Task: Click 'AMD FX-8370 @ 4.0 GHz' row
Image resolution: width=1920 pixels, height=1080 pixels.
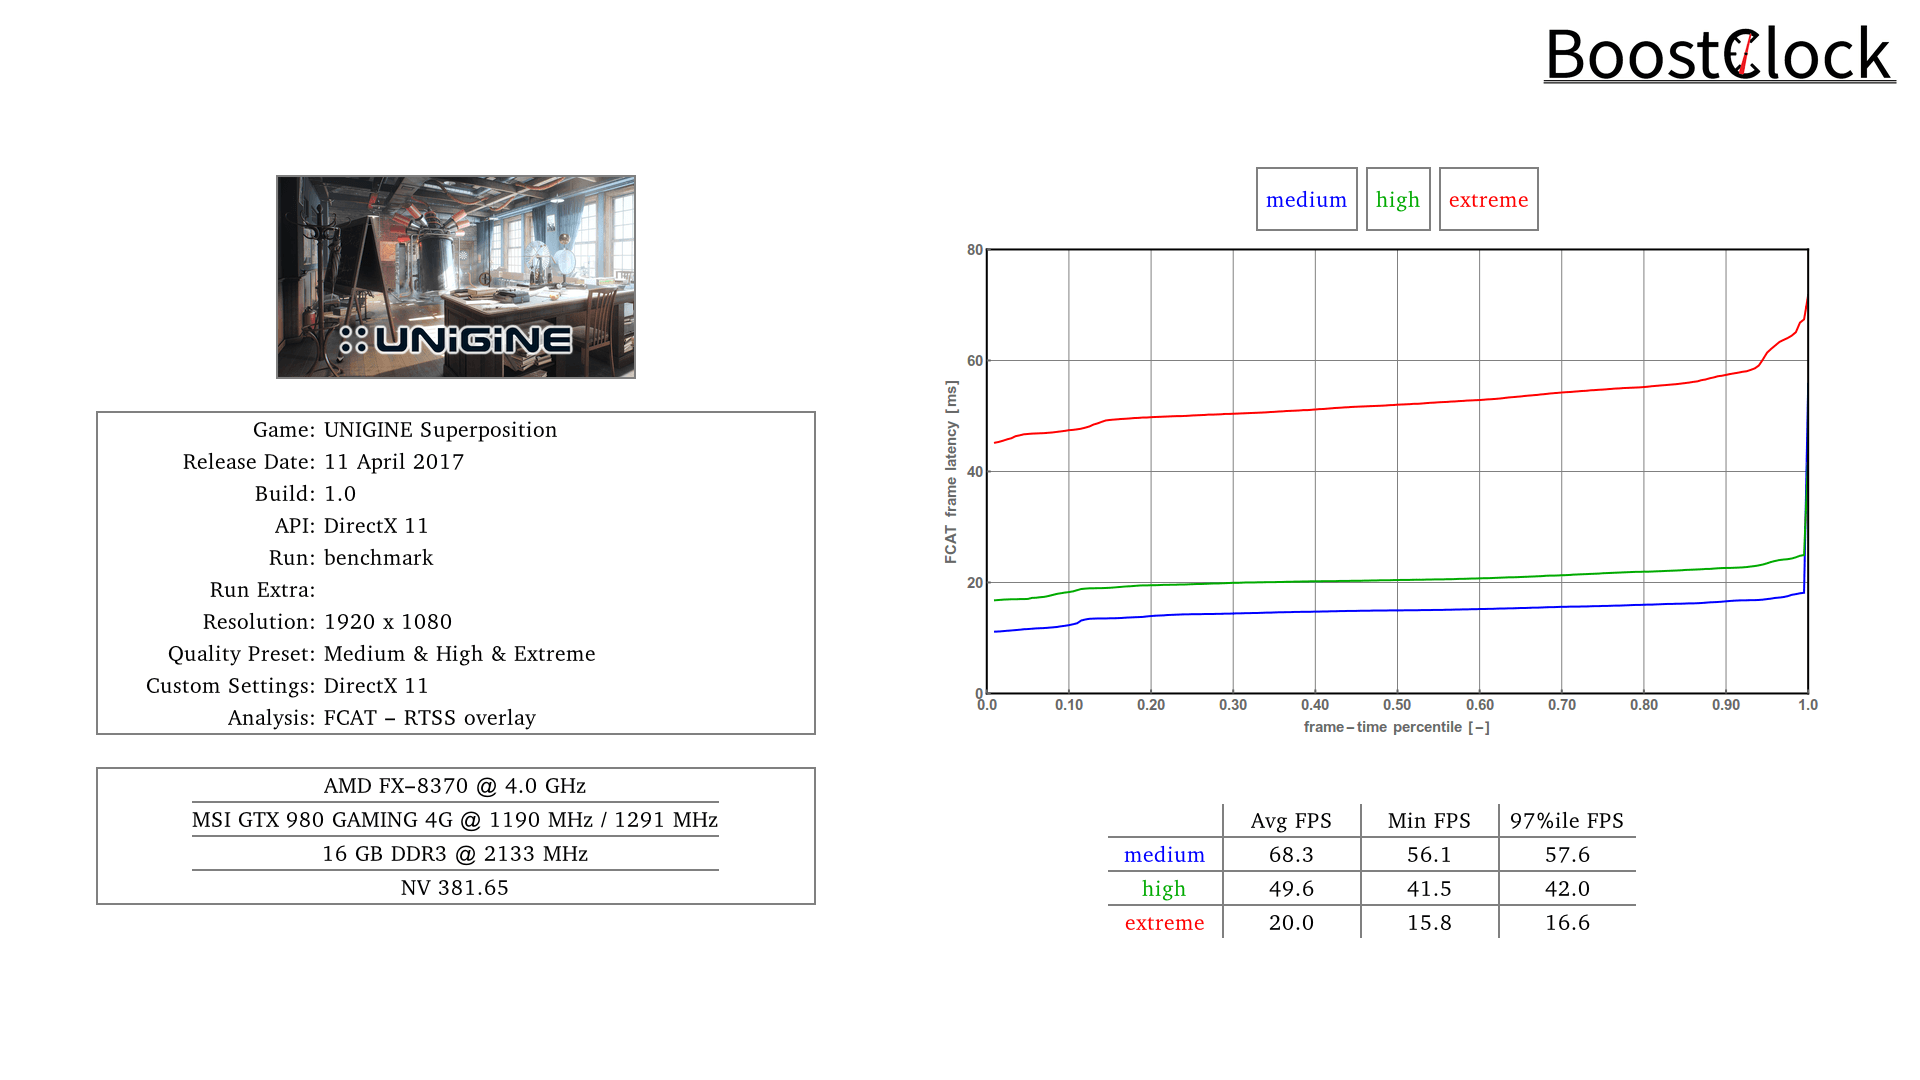Action: [455, 786]
